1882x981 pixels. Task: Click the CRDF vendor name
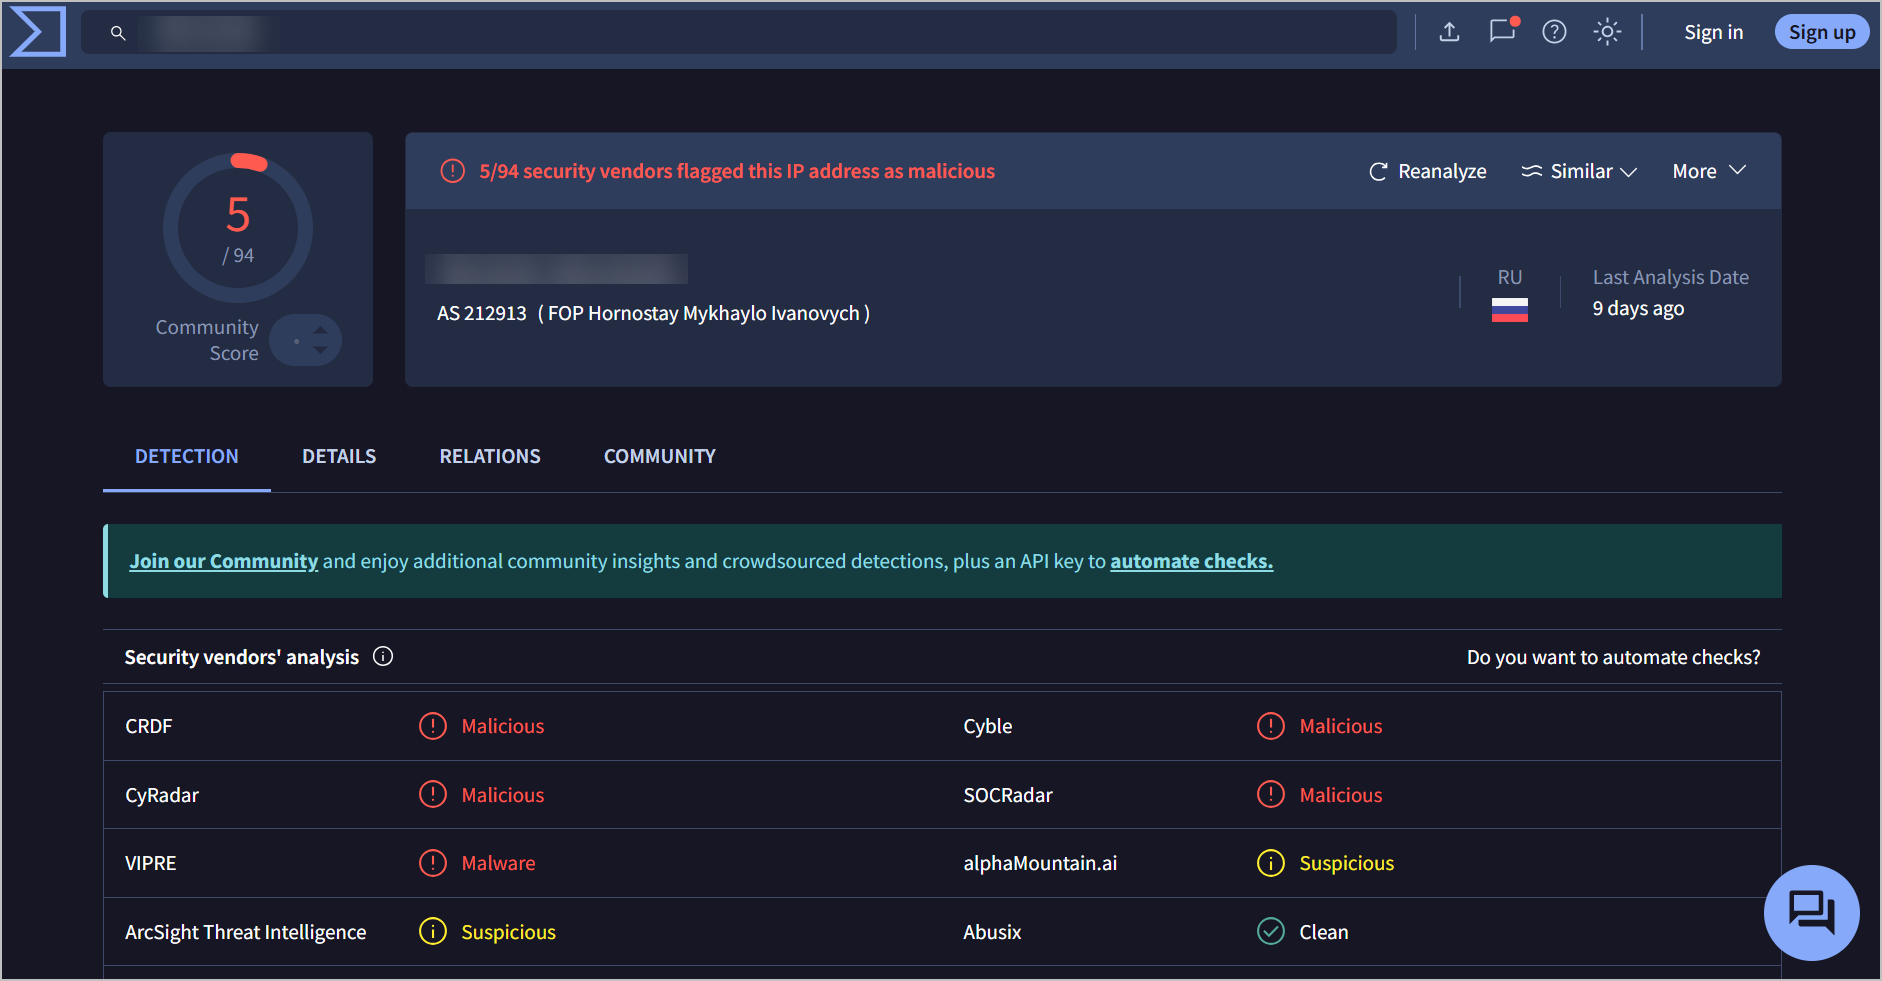149,726
